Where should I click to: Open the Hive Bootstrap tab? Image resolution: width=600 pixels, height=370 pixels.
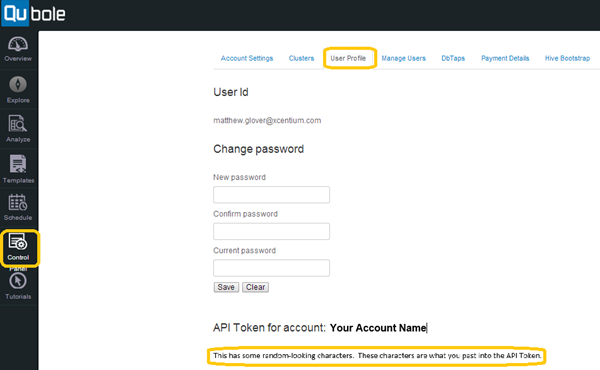[x=567, y=58]
